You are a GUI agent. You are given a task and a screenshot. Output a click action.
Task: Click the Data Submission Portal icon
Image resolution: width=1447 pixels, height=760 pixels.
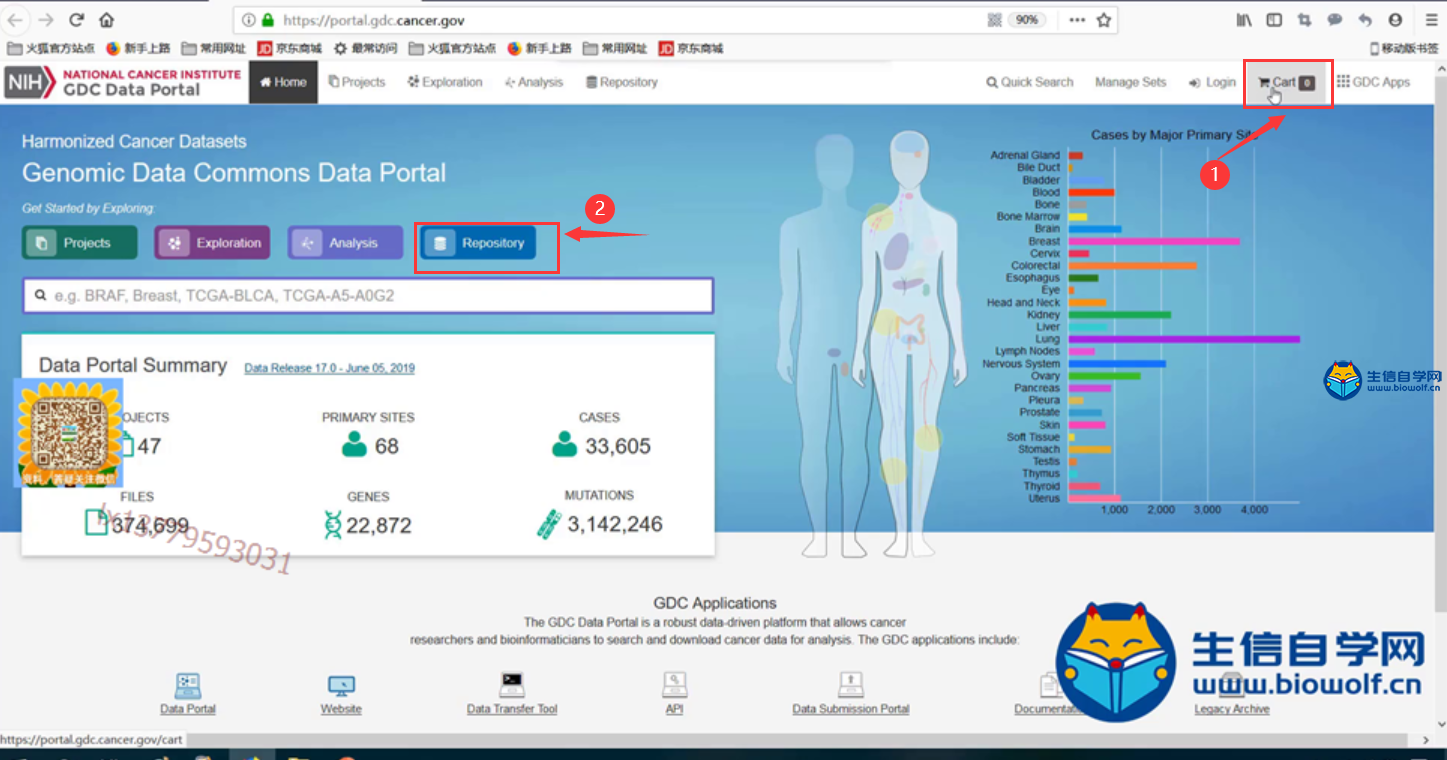[x=851, y=685]
